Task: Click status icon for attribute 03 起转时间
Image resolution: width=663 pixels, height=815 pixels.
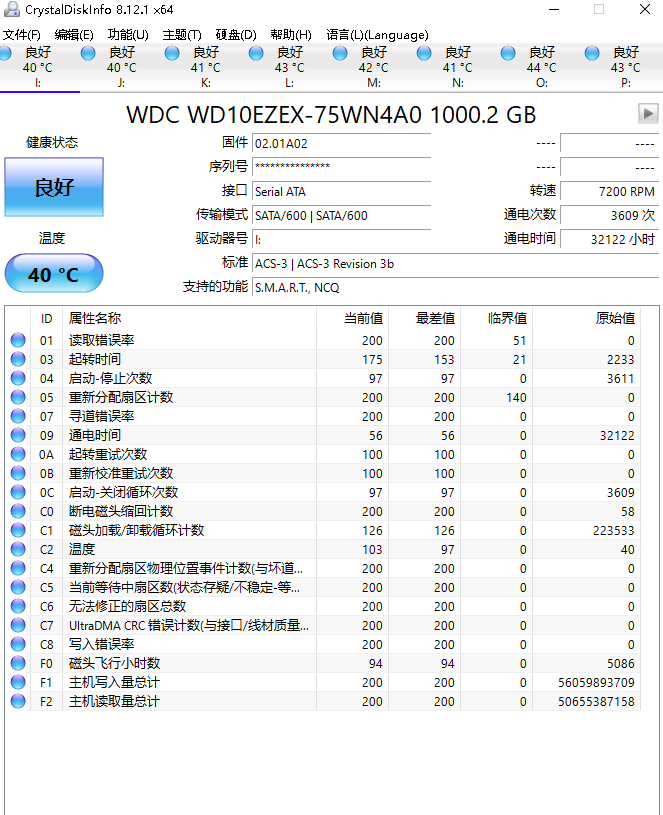Action: 18,359
